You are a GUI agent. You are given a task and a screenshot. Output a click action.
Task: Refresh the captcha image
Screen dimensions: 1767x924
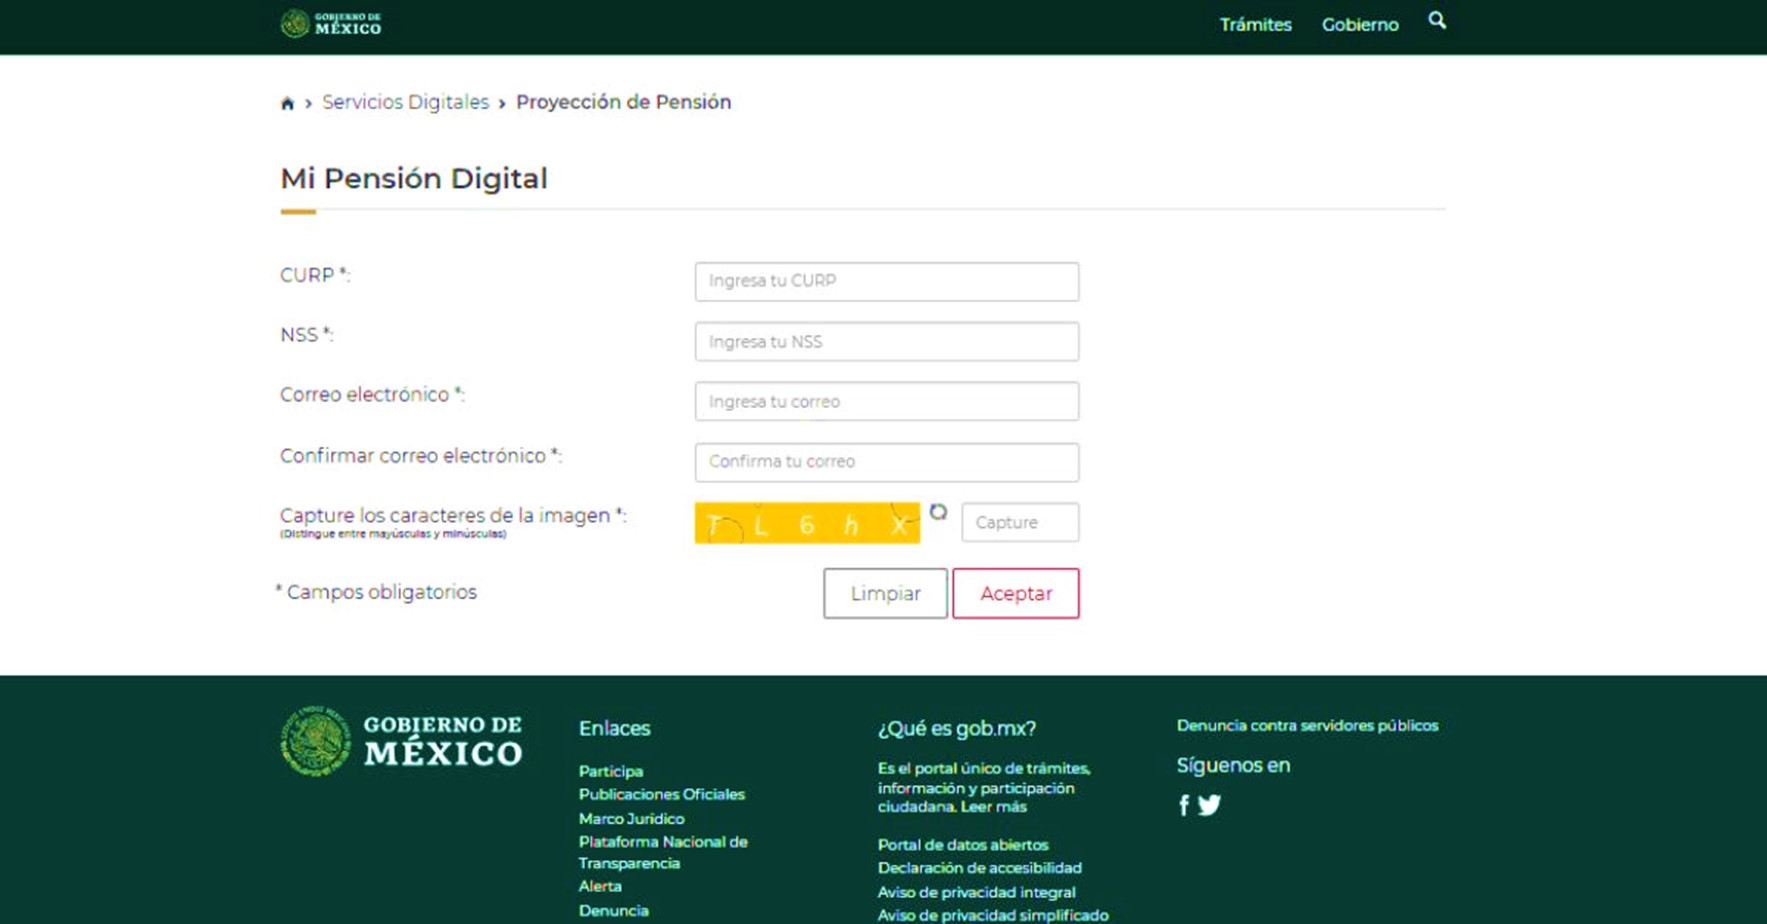938,512
